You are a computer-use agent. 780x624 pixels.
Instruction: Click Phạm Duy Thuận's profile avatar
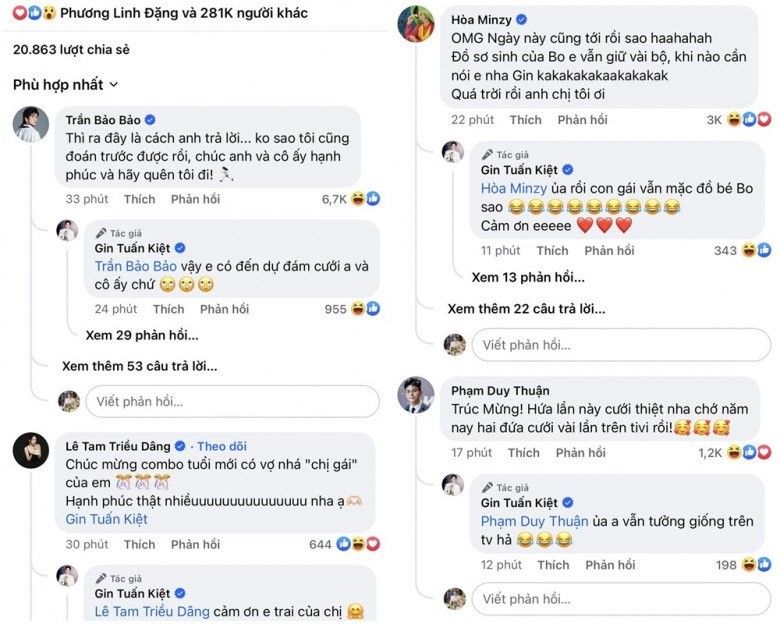(x=416, y=394)
